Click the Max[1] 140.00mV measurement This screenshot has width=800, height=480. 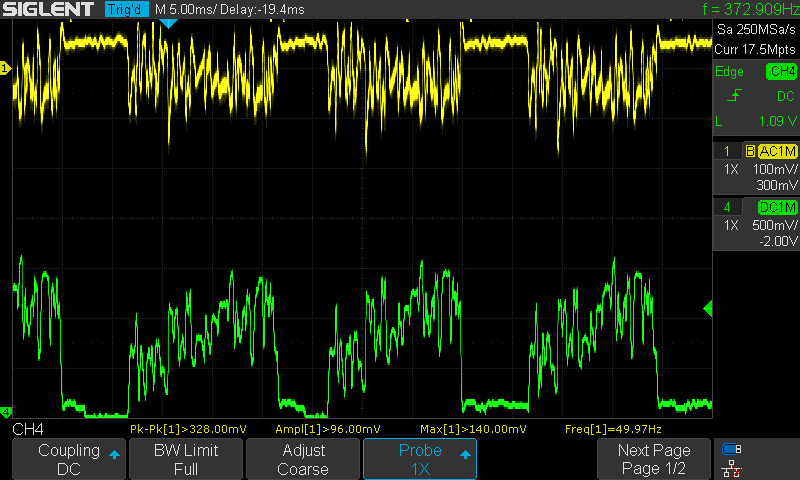(x=473, y=429)
